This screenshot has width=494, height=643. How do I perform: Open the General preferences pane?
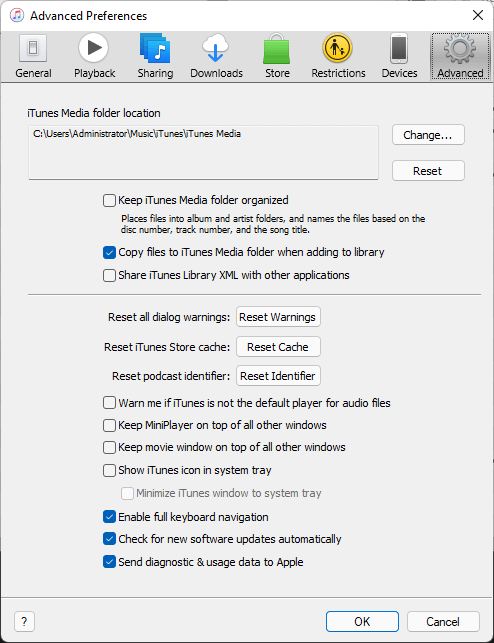tap(34, 57)
